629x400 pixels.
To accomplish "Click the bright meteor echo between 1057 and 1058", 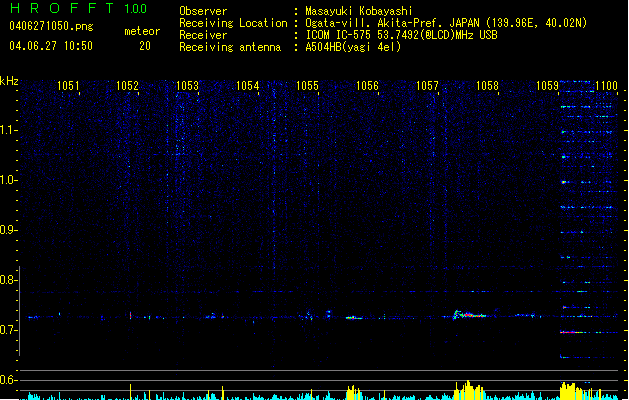I will (x=469, y=315).
